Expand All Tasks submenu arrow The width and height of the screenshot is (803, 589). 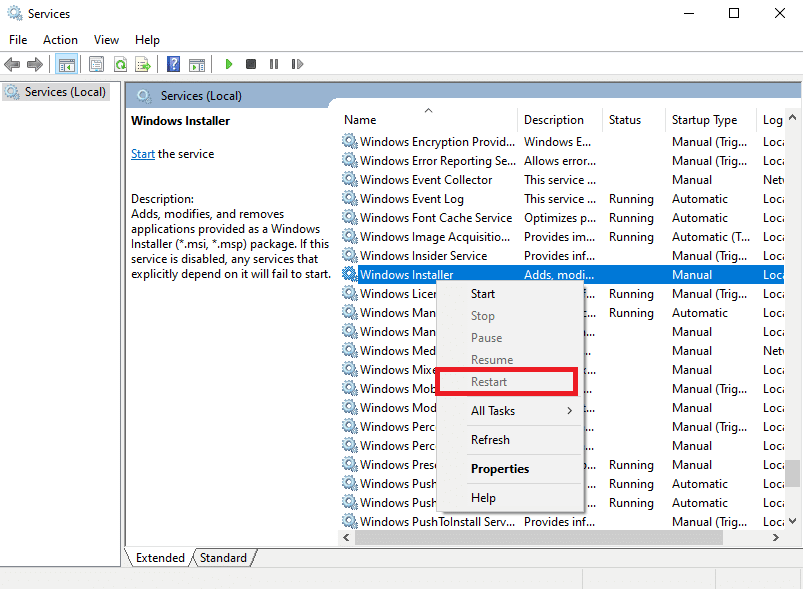pyautogui.click(x=569, y=411)
